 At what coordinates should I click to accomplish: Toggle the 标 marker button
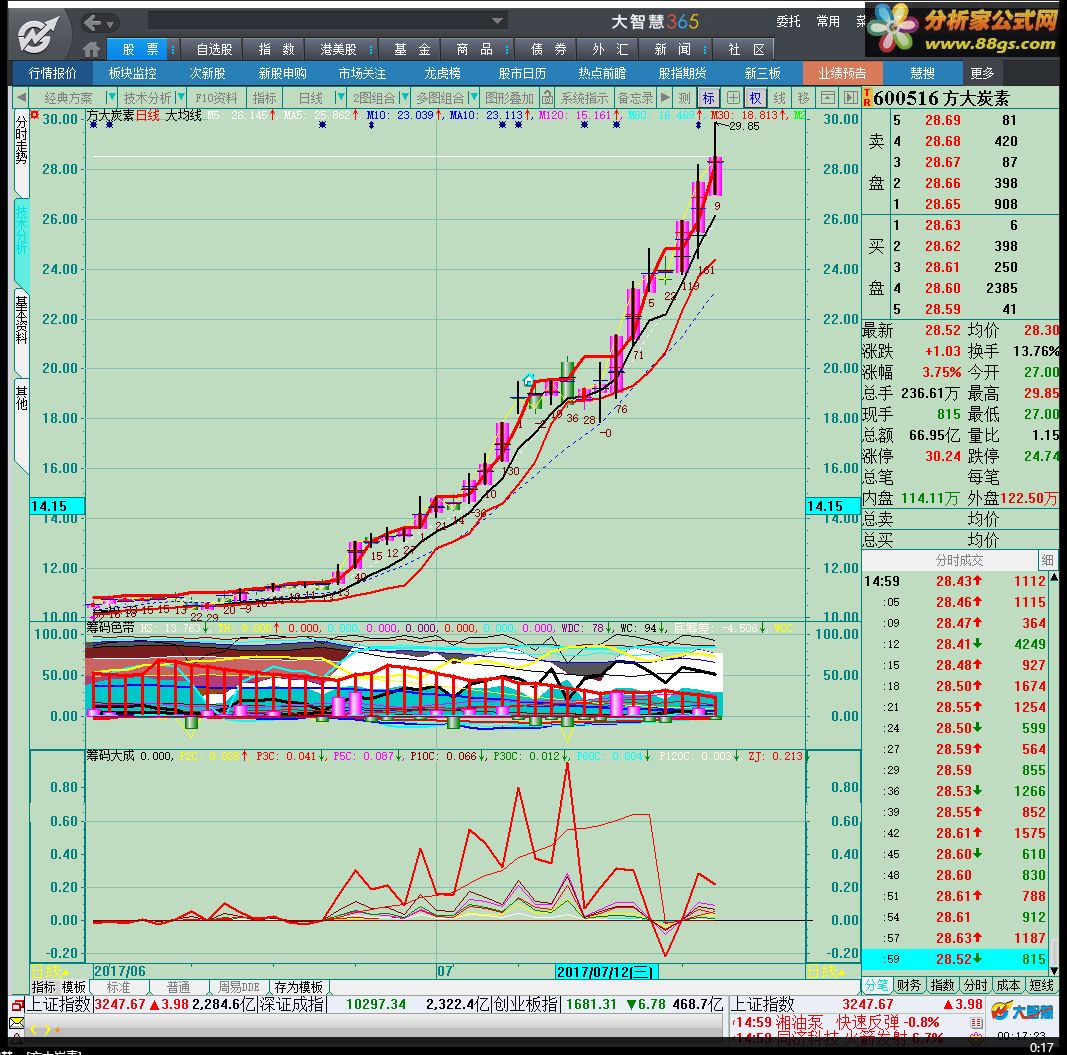click(x=708, y=98)
